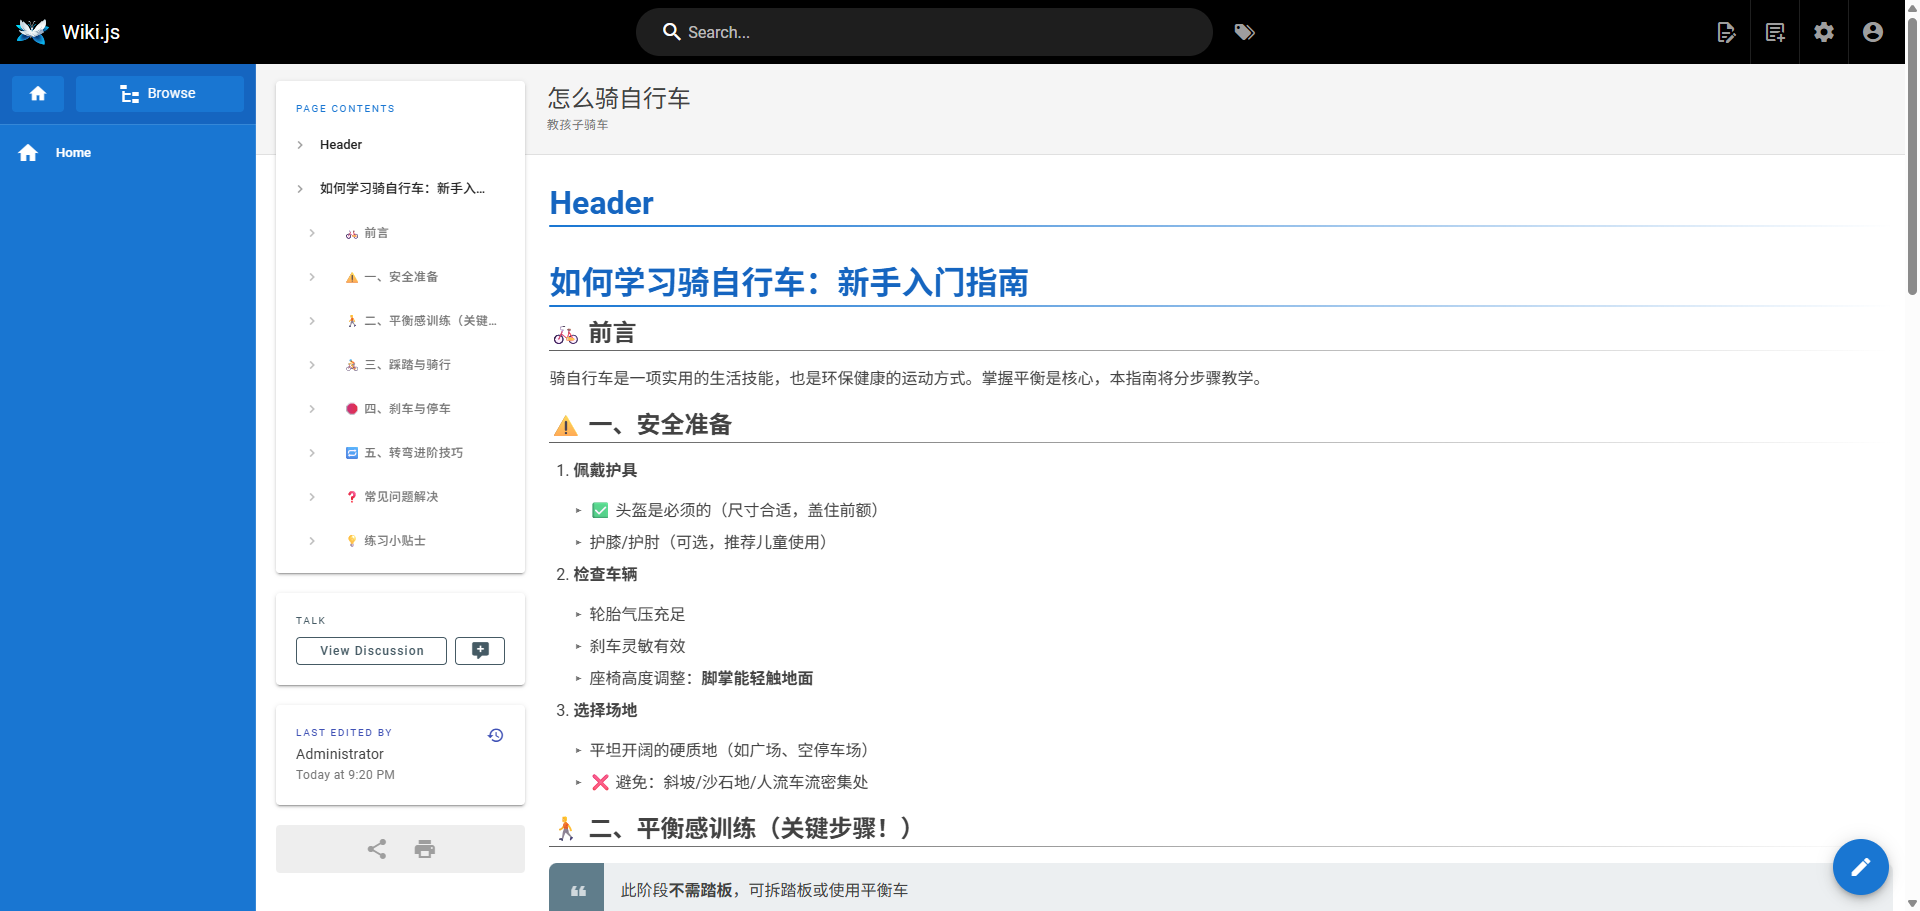Screen dimensions: 1920x911
Task: Click the search magnifier icon
Action: pyautogui.click(x=672, y=32)
